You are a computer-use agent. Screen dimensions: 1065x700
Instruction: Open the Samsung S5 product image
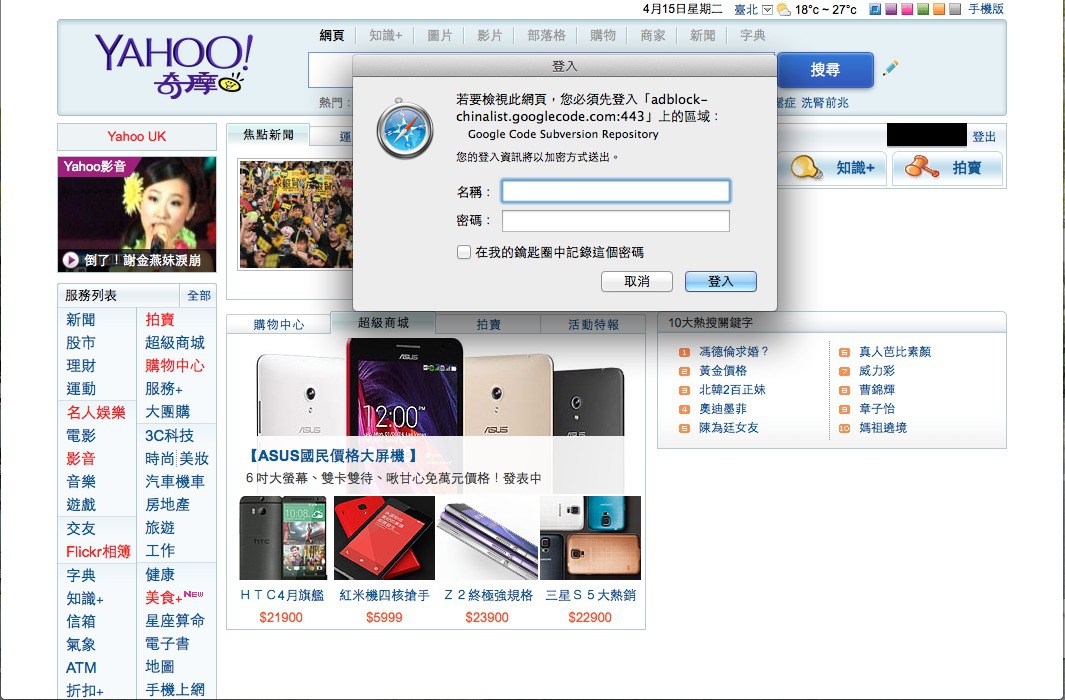(590, 538)
